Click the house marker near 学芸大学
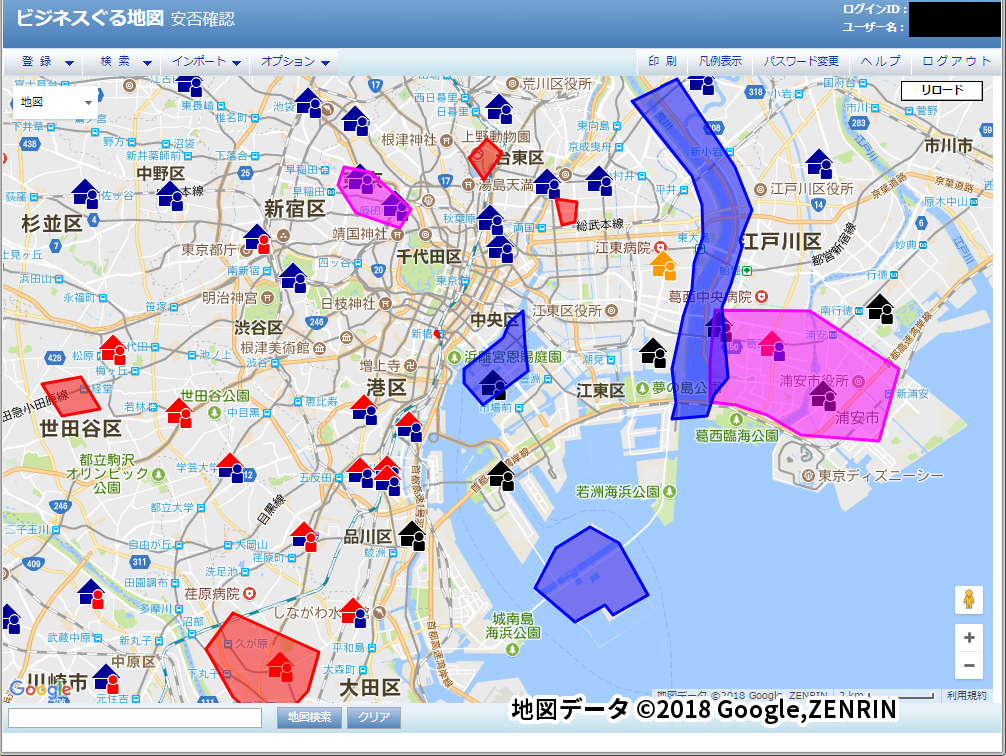 [230, 468]
